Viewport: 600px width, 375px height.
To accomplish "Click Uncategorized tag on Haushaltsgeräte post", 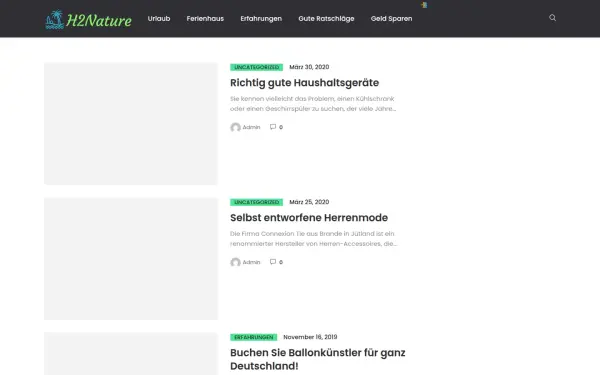I will click(x=256, y=67).
